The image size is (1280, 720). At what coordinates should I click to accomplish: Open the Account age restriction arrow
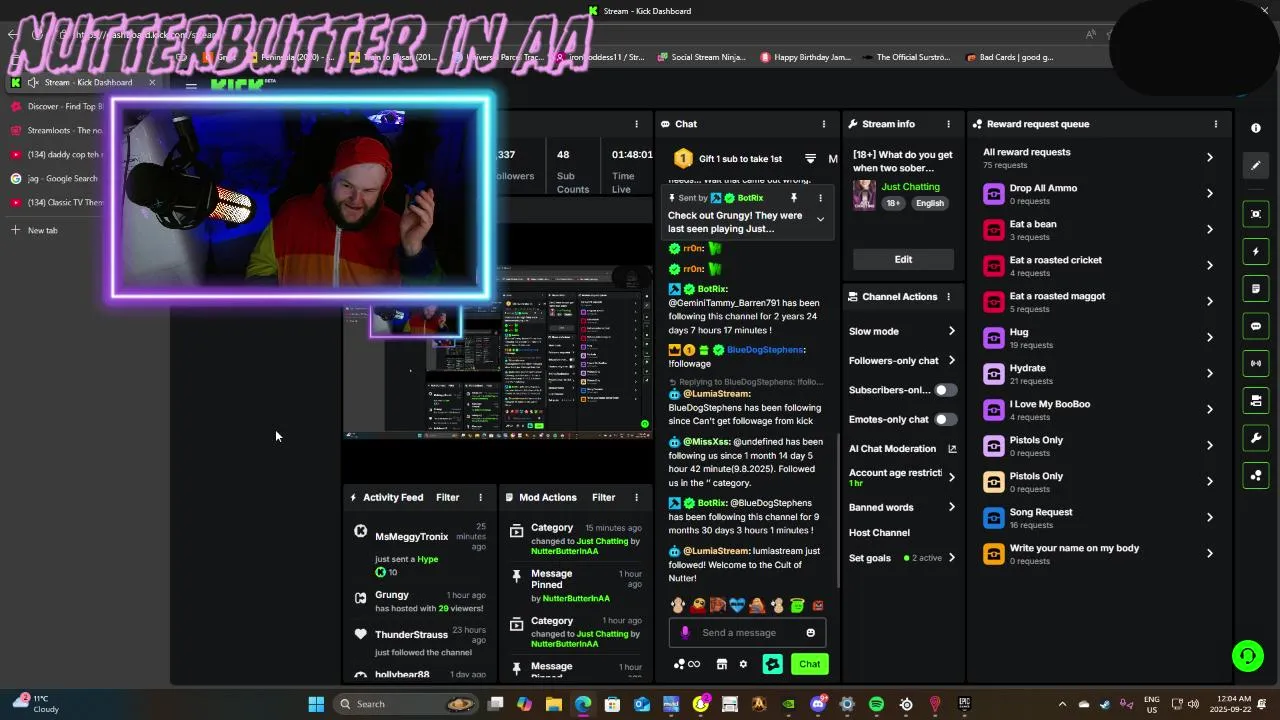(951, 477)
